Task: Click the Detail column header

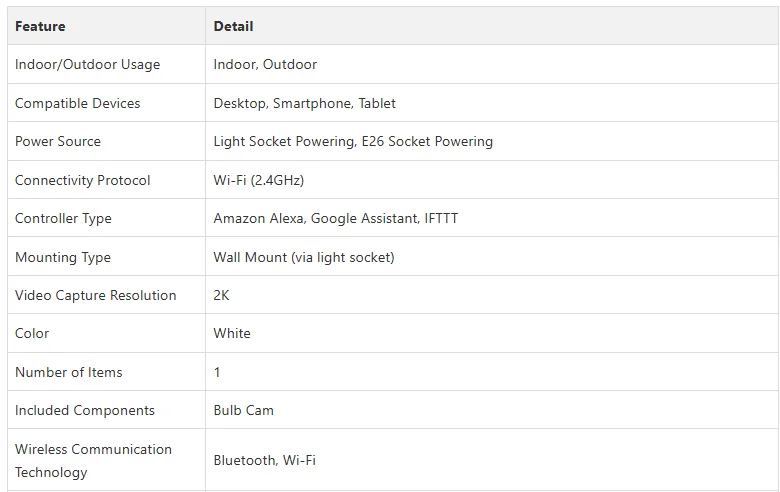Action: tap(233, 26)
